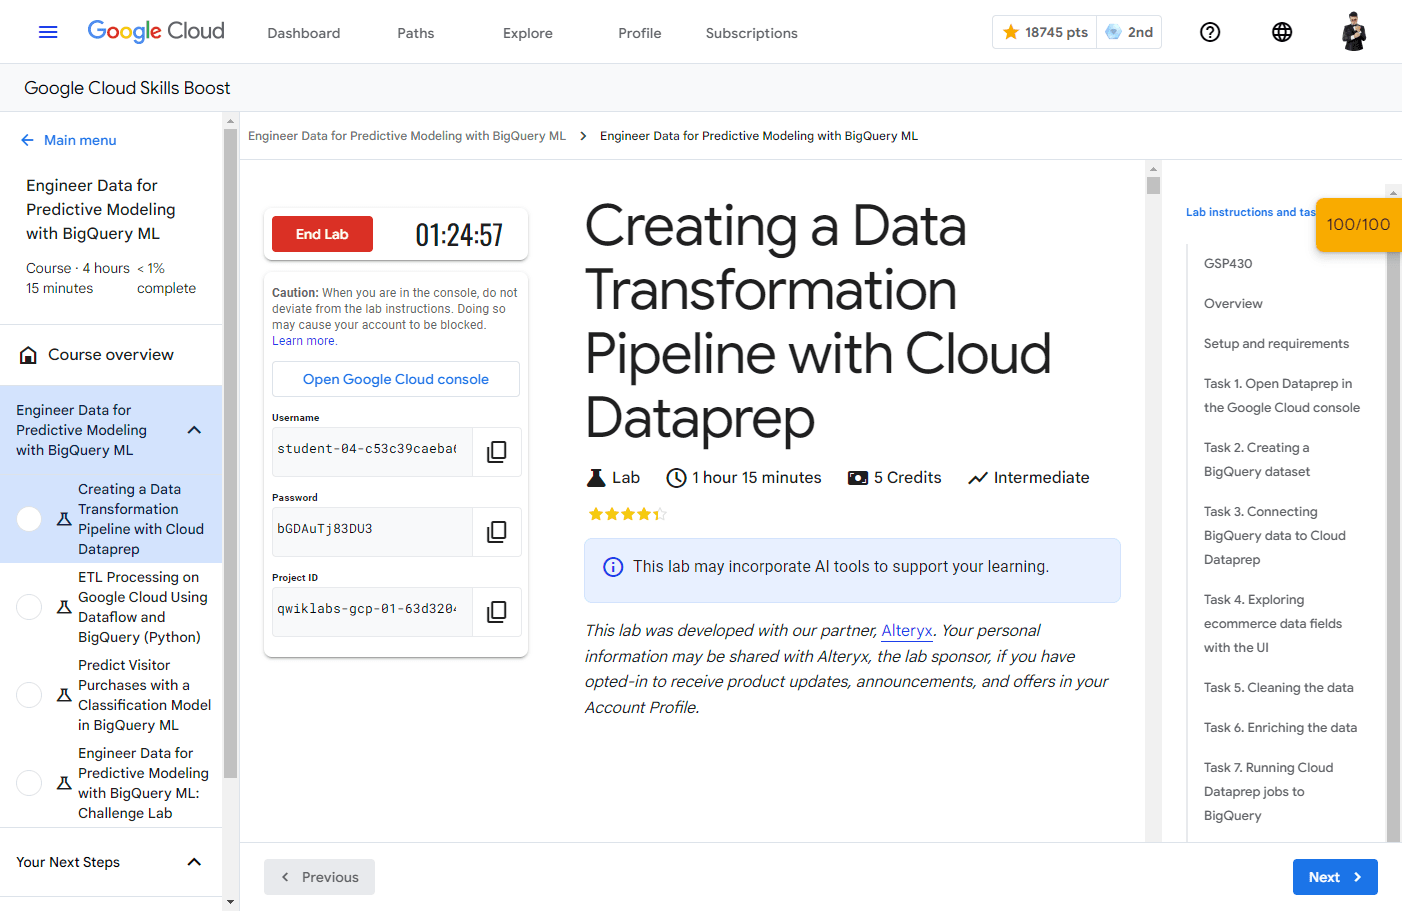Return to Main menu
The image size is (1402, 911).
point(80,140)
